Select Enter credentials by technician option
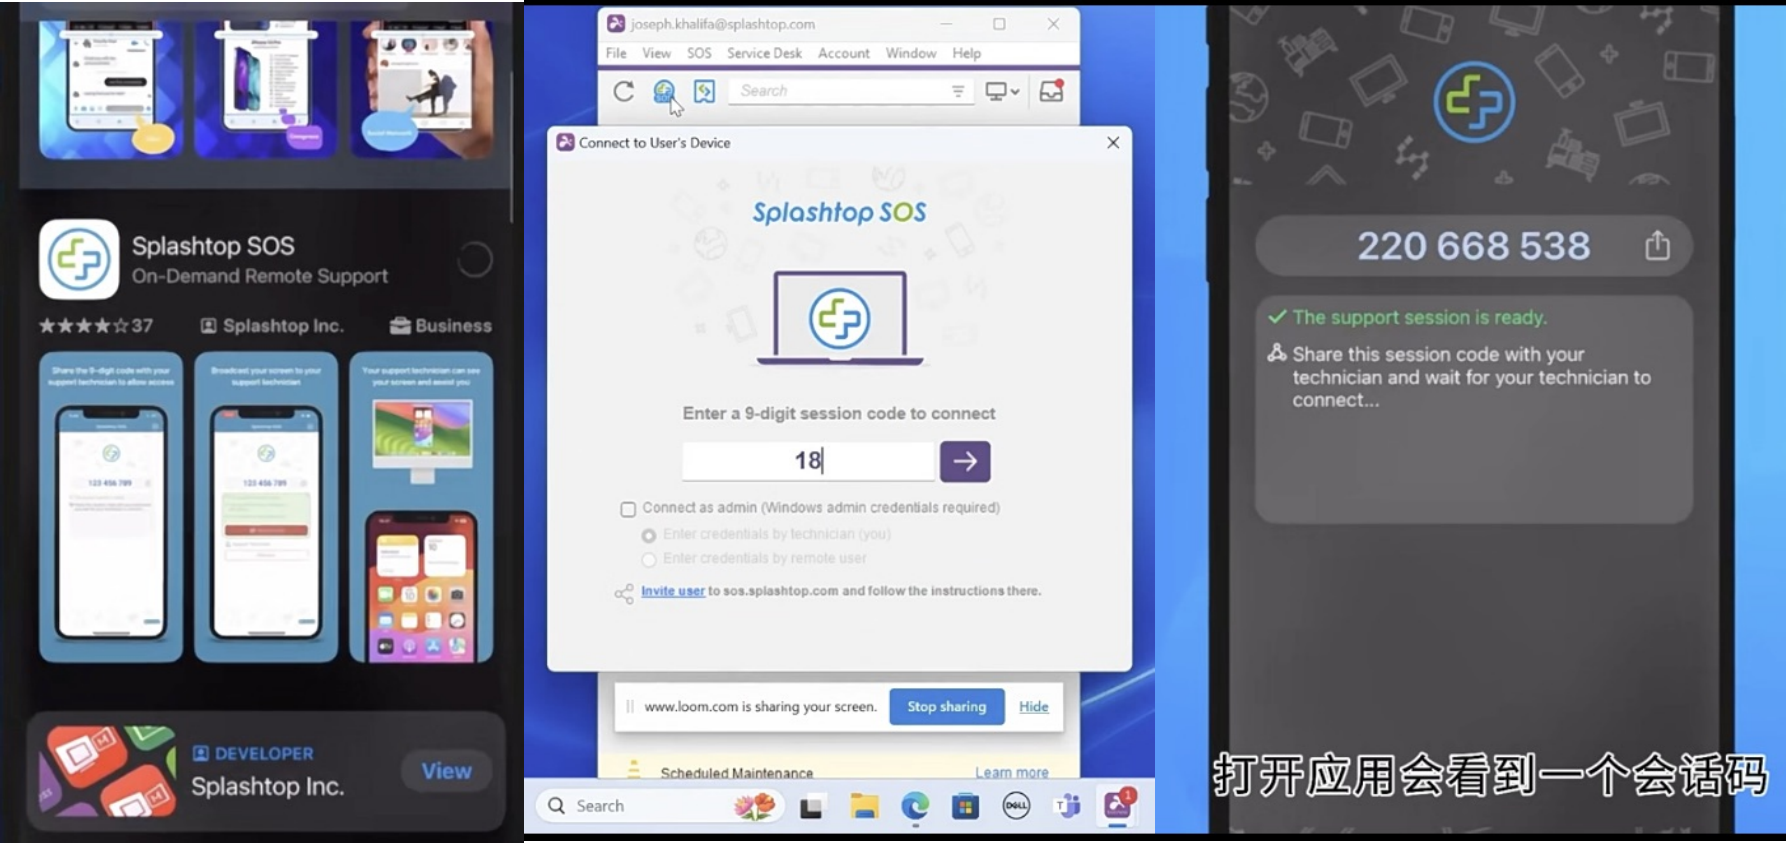Image resolution: width=1786 pixels, height=843 pixels. coord(649,535)
